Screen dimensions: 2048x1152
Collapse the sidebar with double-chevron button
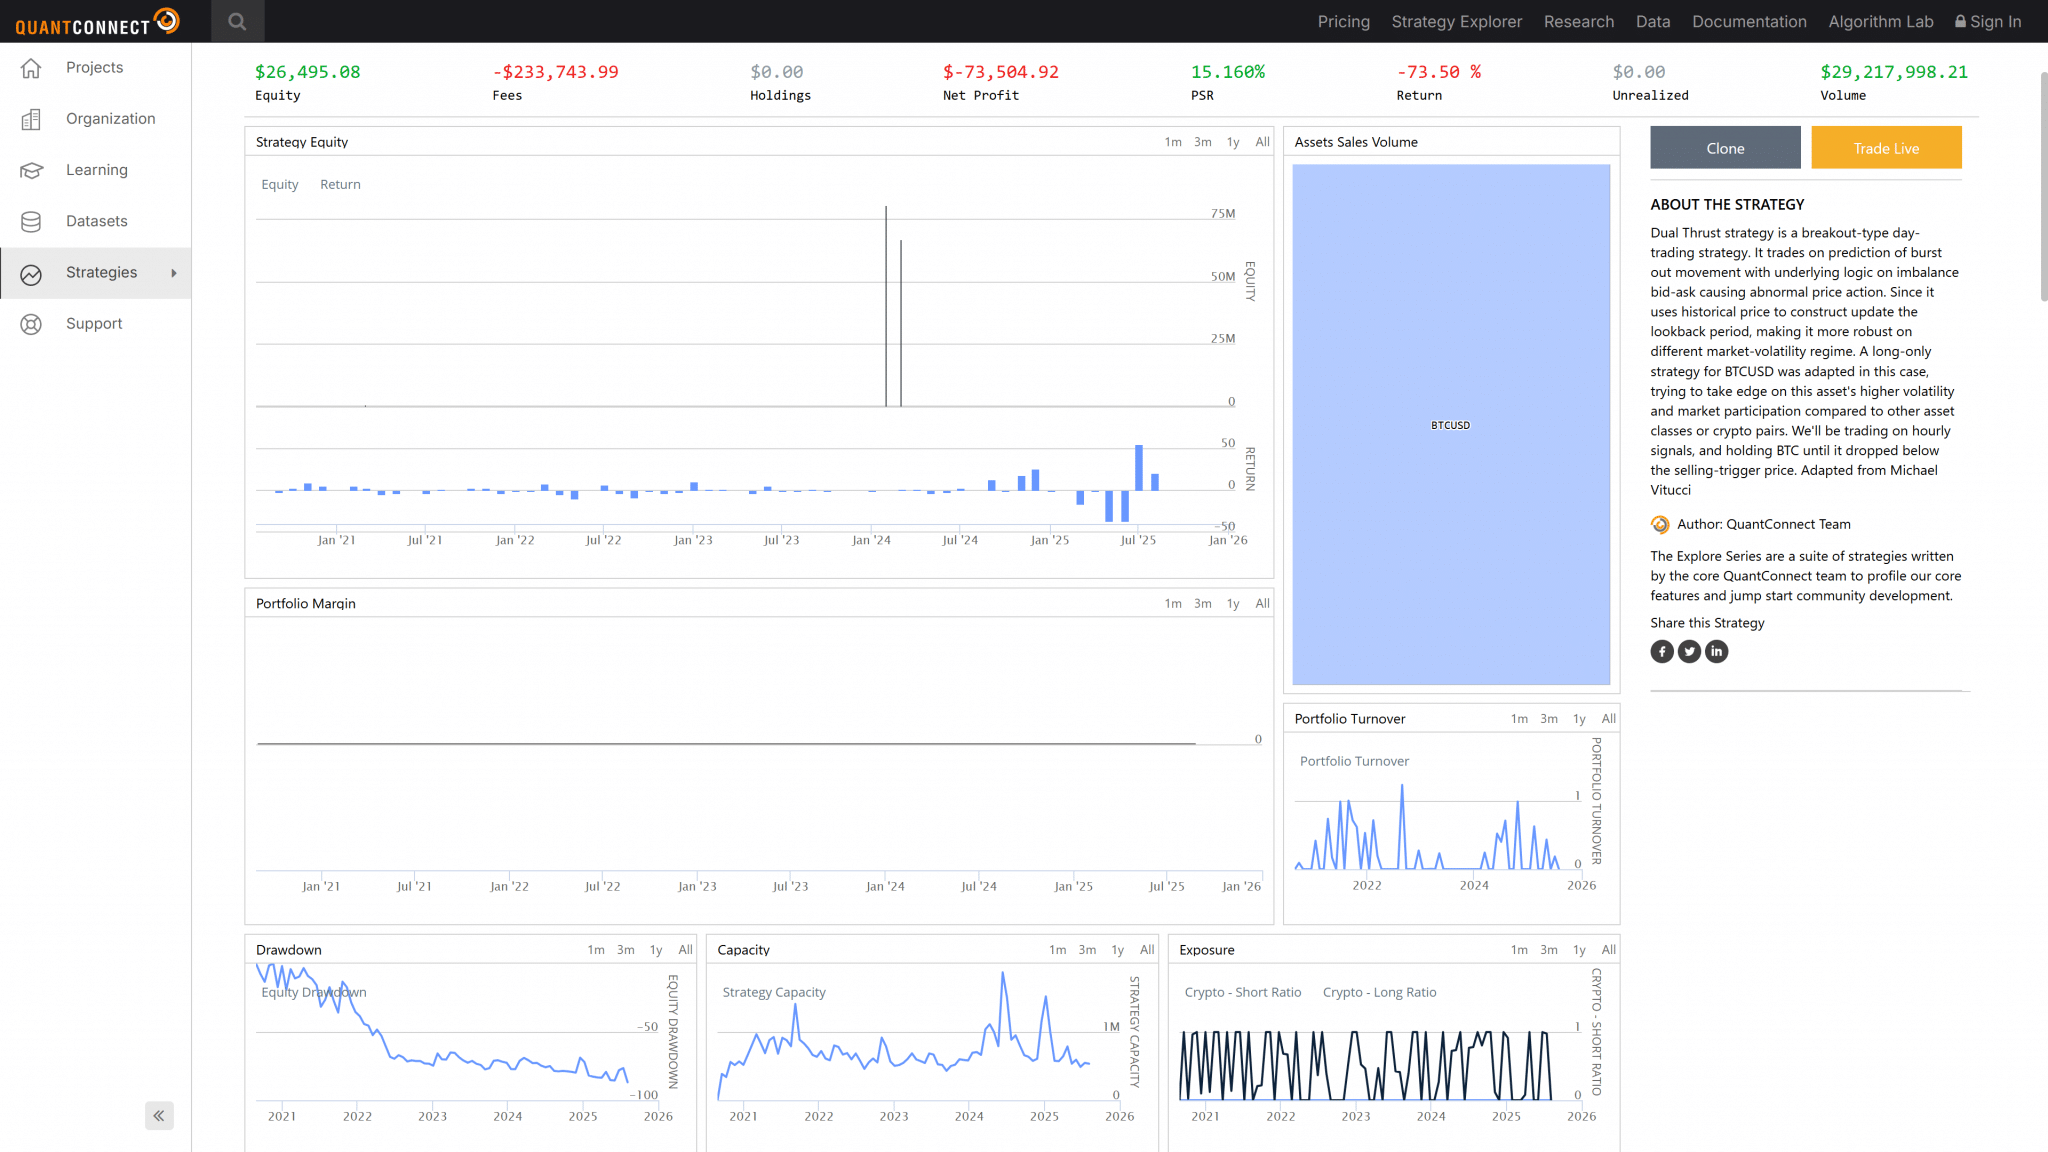[159, 1116]
